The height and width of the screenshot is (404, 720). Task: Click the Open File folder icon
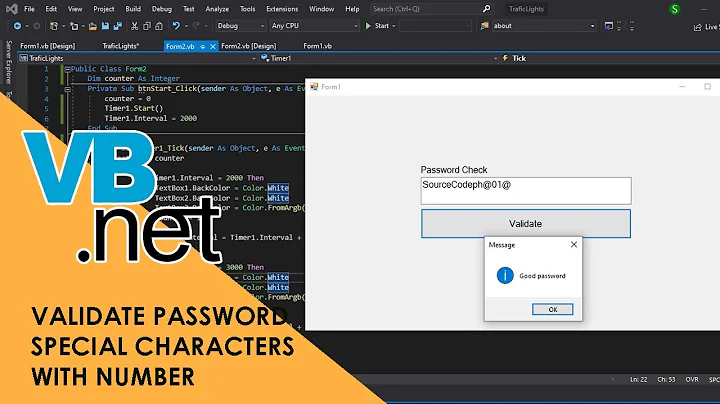pos(93,26)
